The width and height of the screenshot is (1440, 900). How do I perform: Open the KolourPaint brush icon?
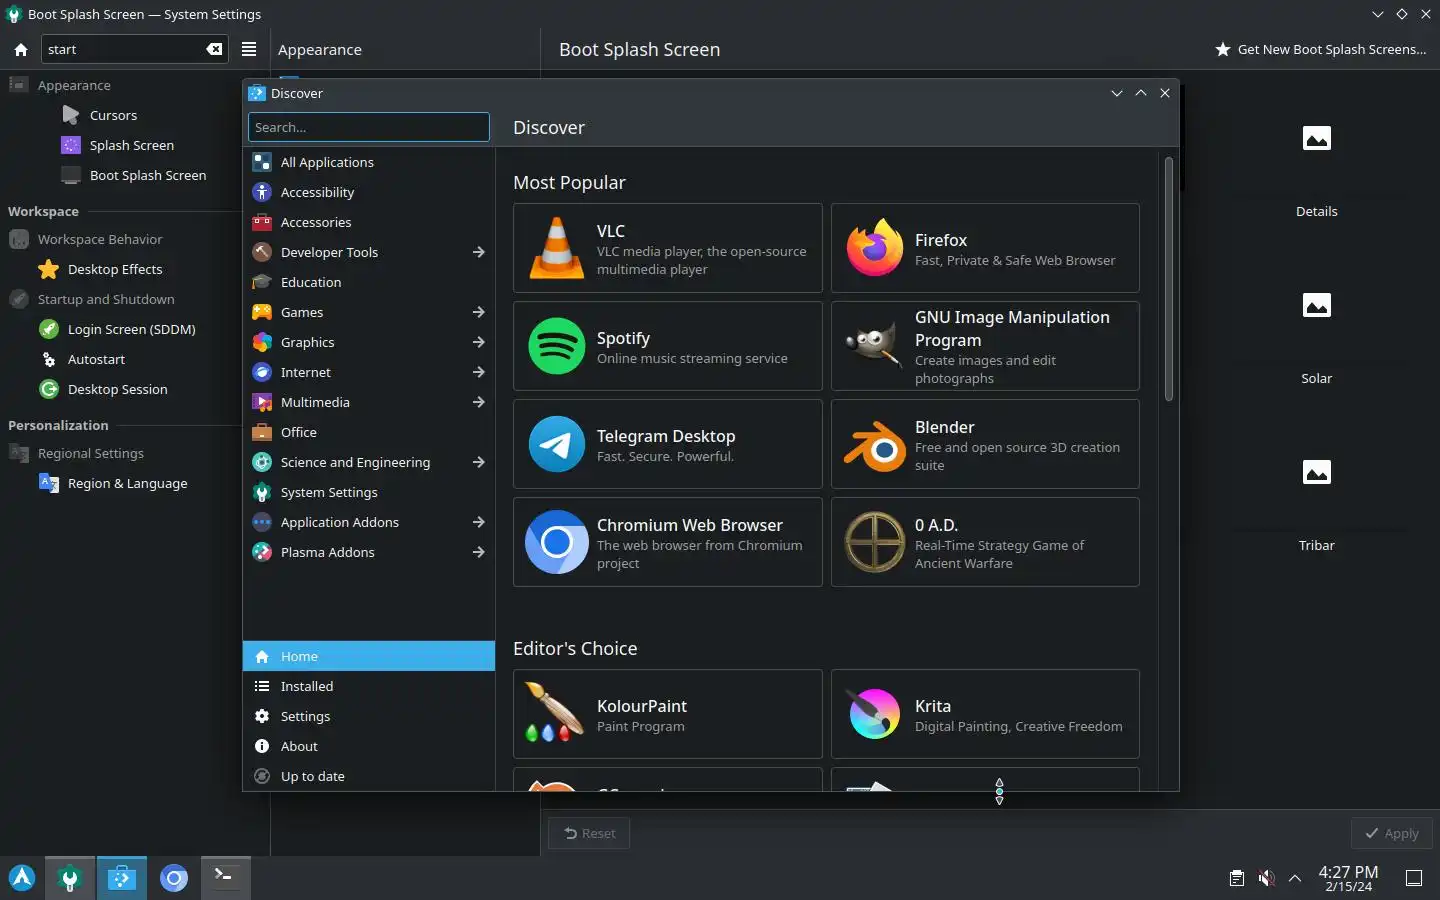point(554,712)
